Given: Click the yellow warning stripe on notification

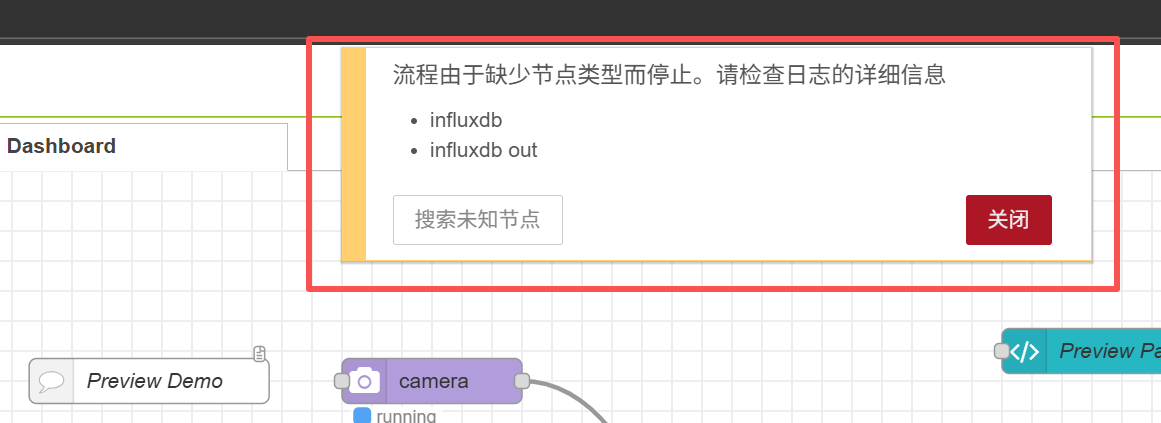Looking at the screenshot, I should click(354, 153).
